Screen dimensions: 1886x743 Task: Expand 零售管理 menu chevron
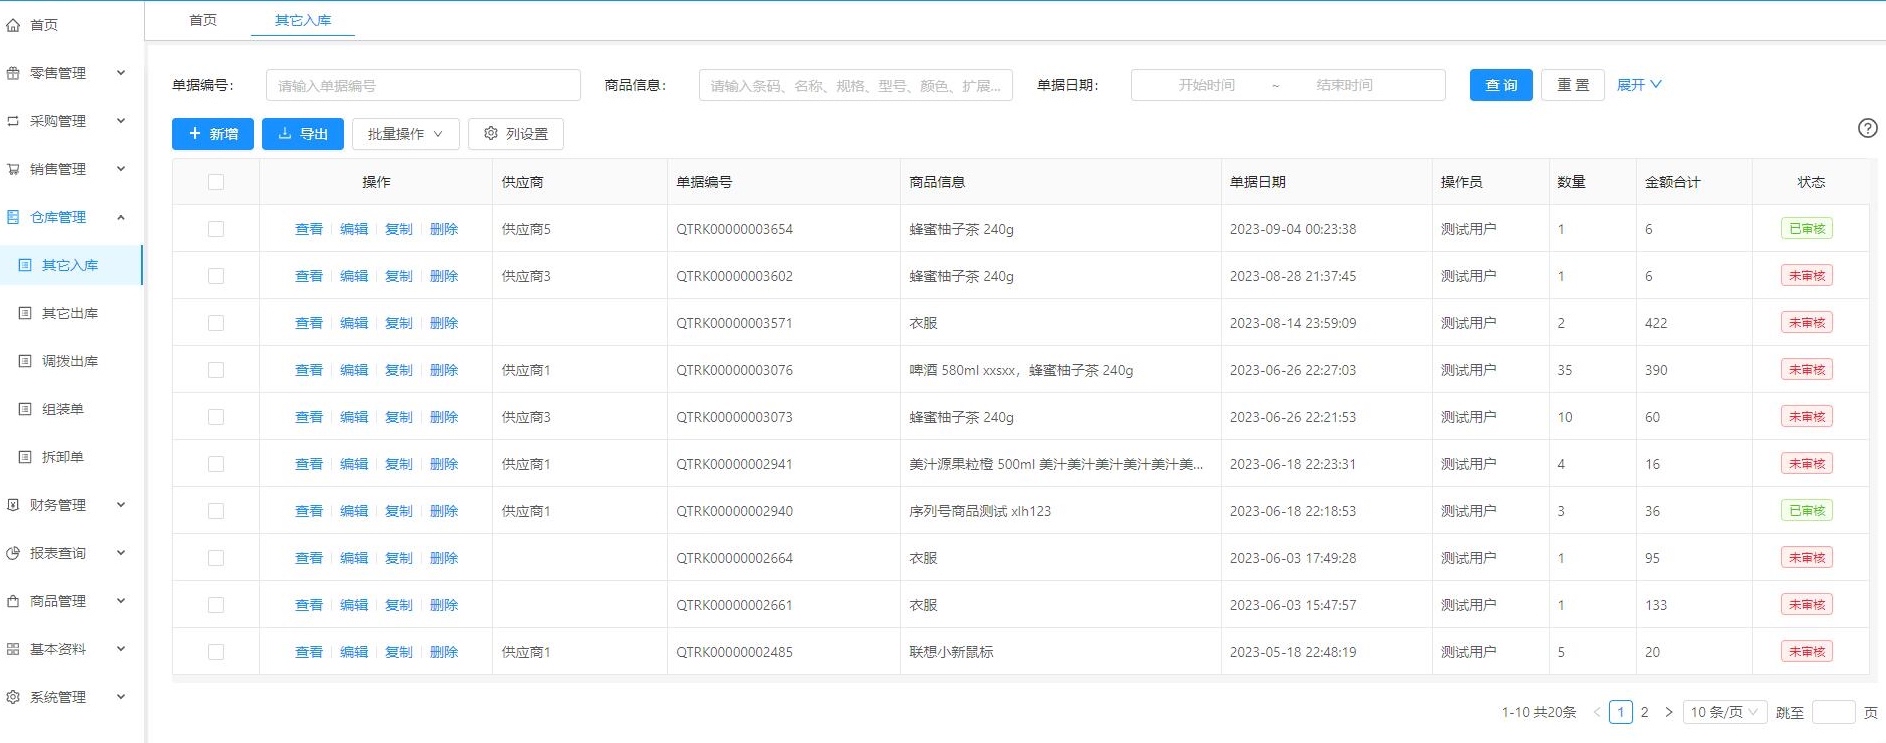pos(121,72)
